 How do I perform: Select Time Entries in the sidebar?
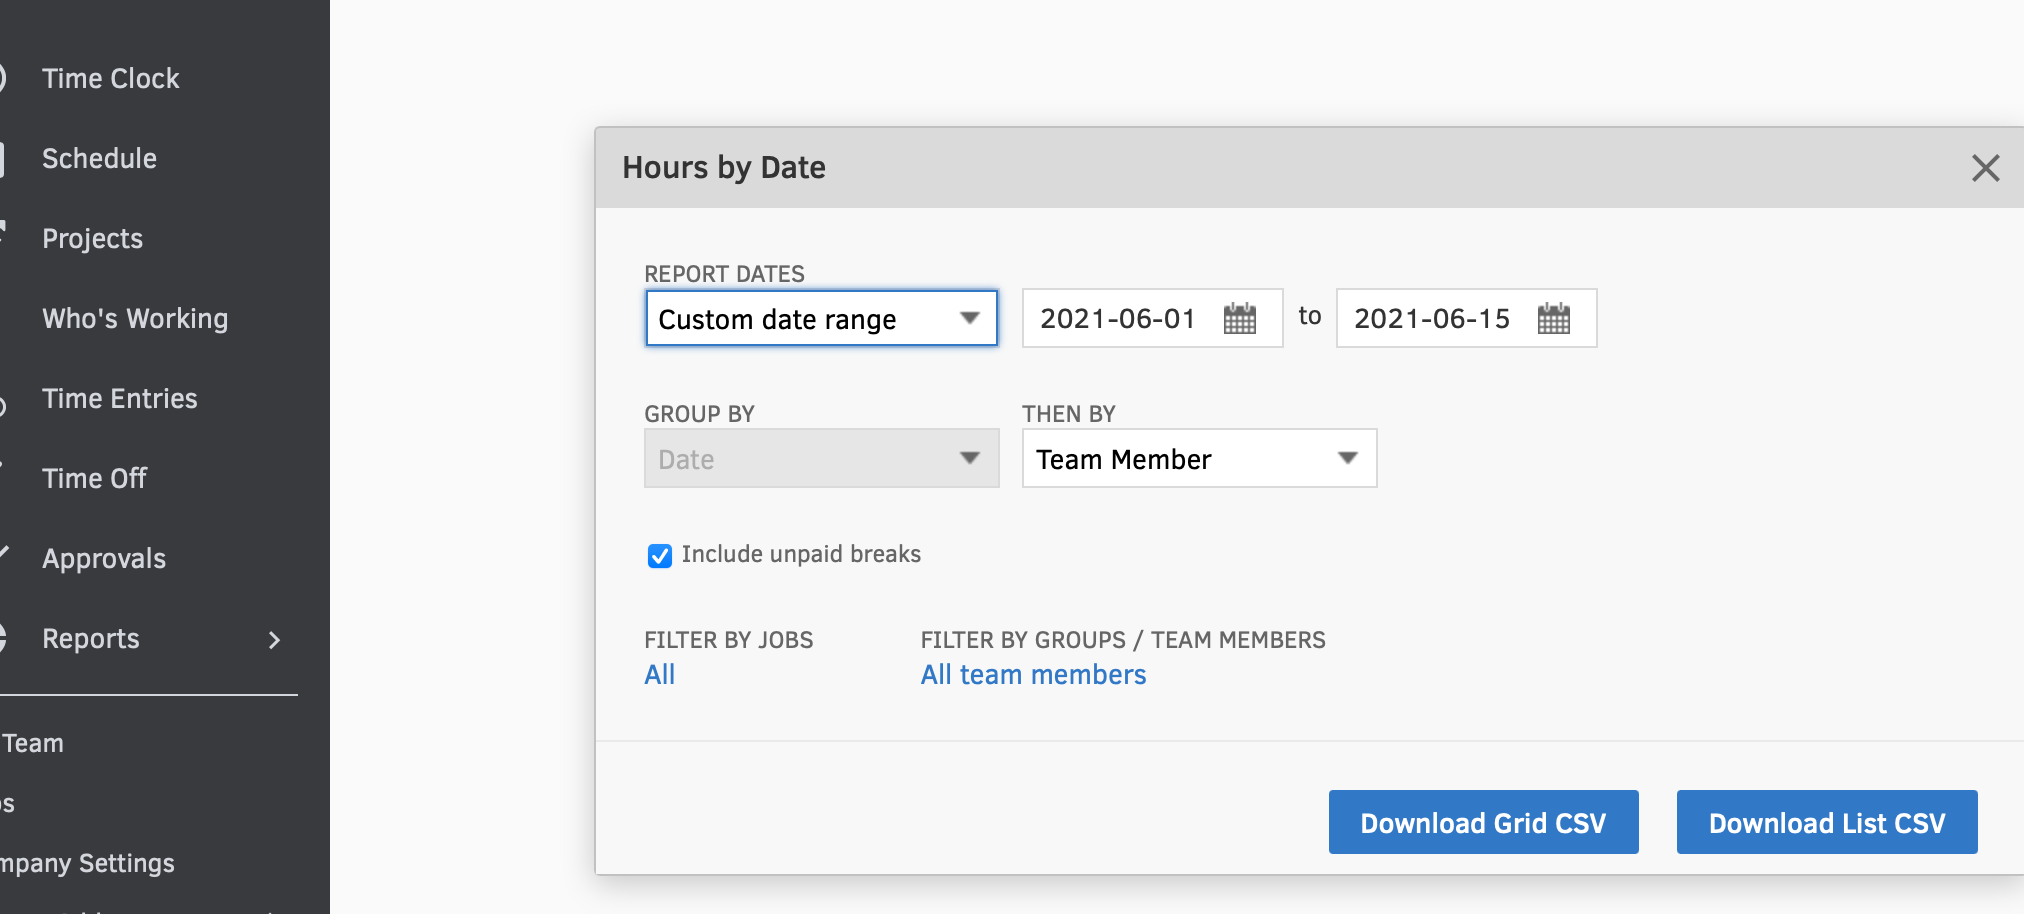tap(119, 399)
